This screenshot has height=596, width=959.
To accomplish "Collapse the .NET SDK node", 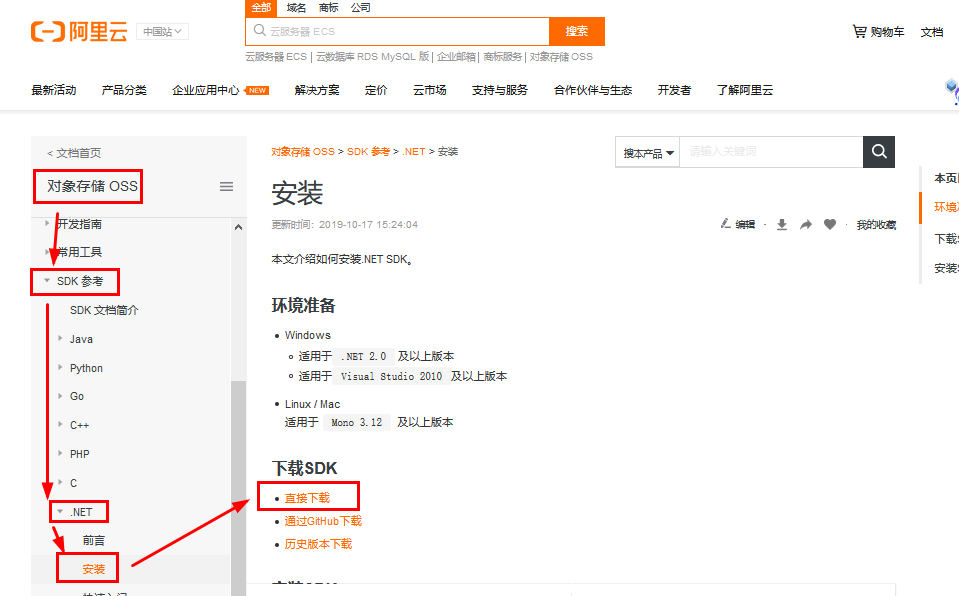I will point(60,511).
